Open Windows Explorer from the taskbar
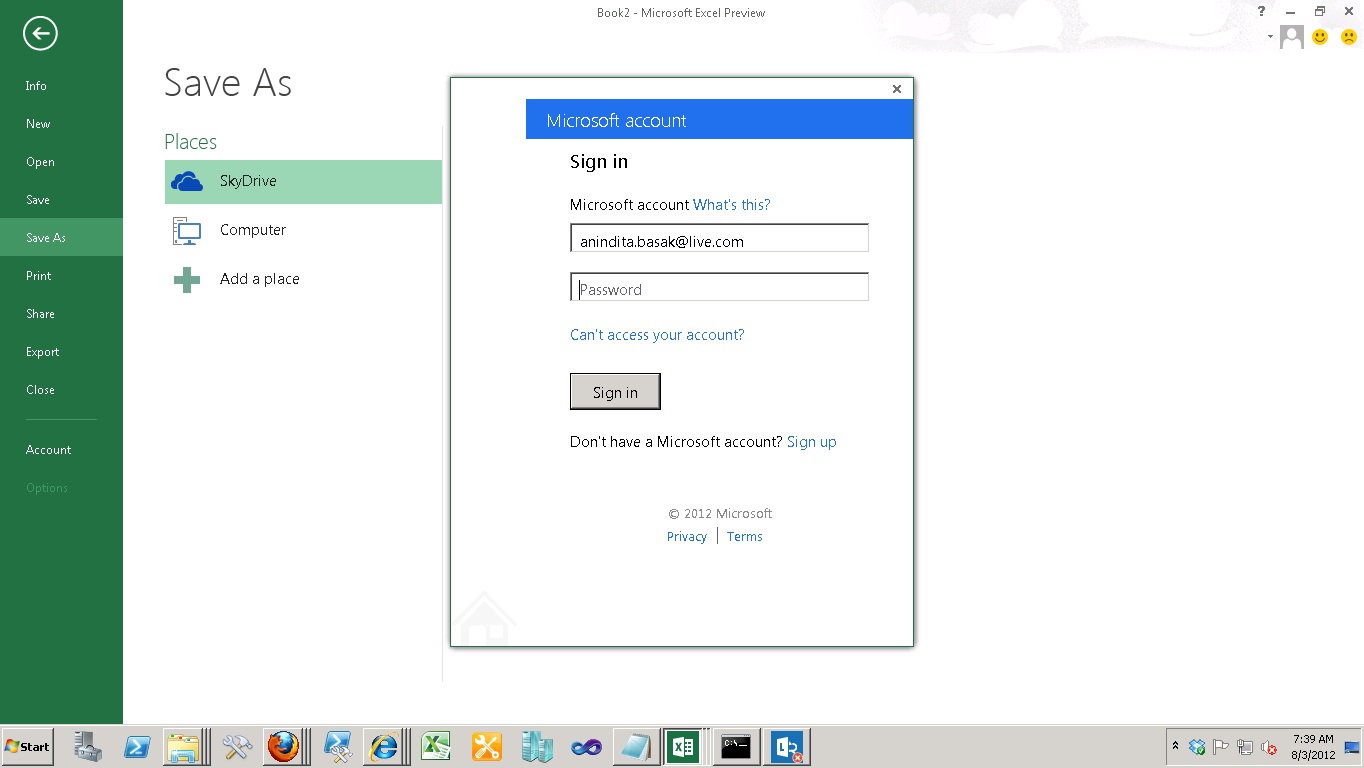Screen dimensions: 1364x768 [184, 746]
